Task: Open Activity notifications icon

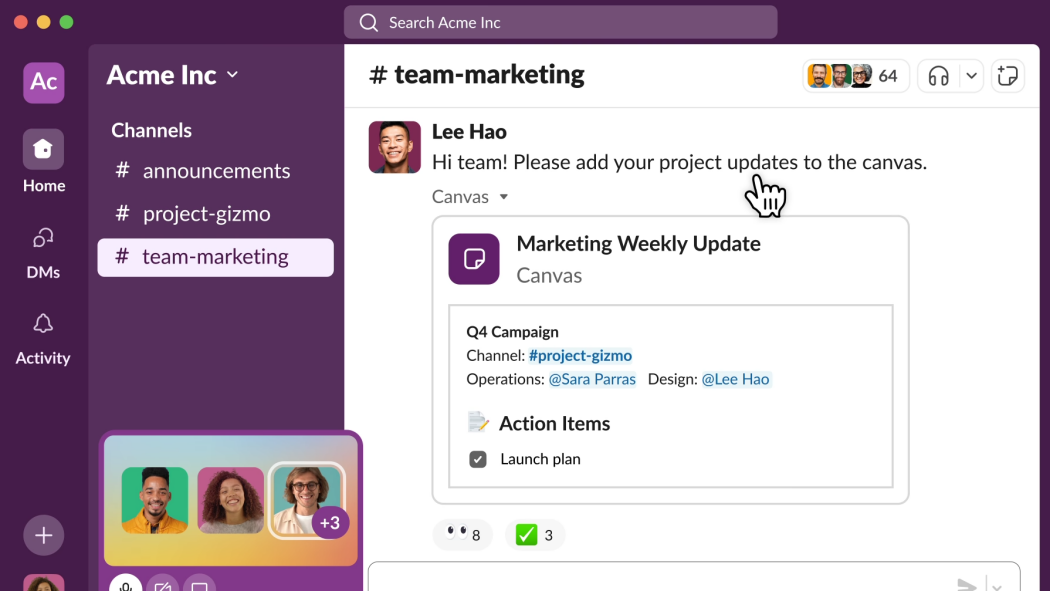Action: point(43,323)
